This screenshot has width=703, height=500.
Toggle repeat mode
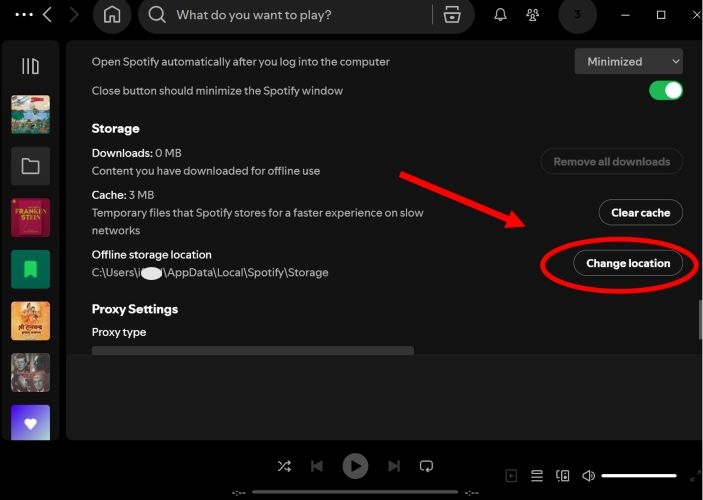click(x=426, y=466)
